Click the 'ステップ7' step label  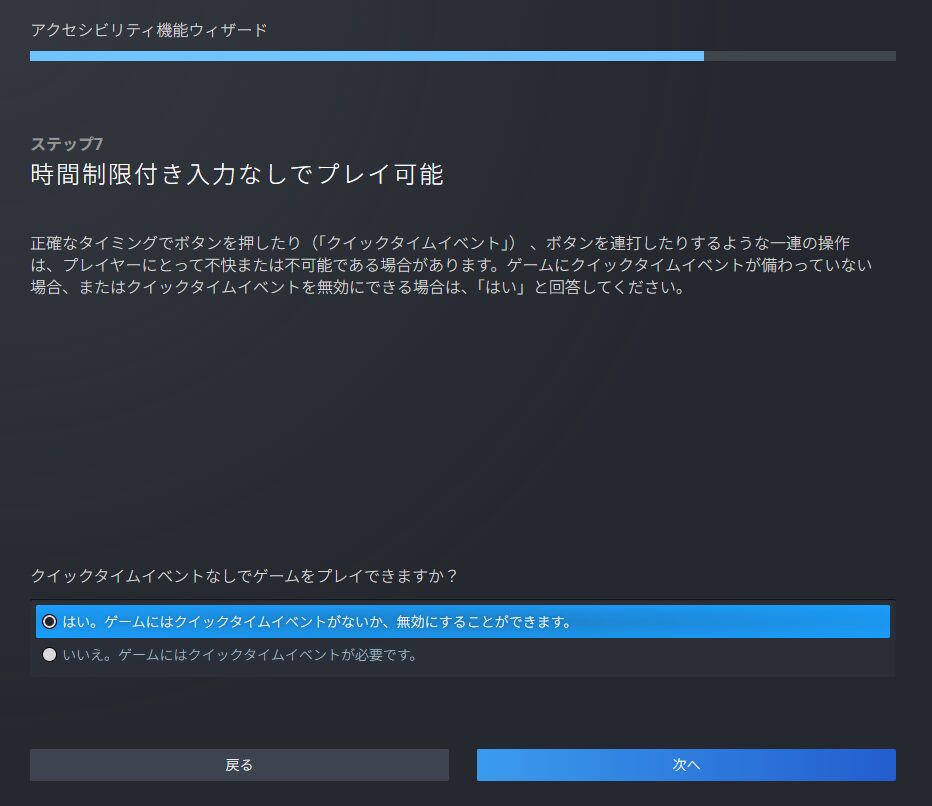[67, 145]
